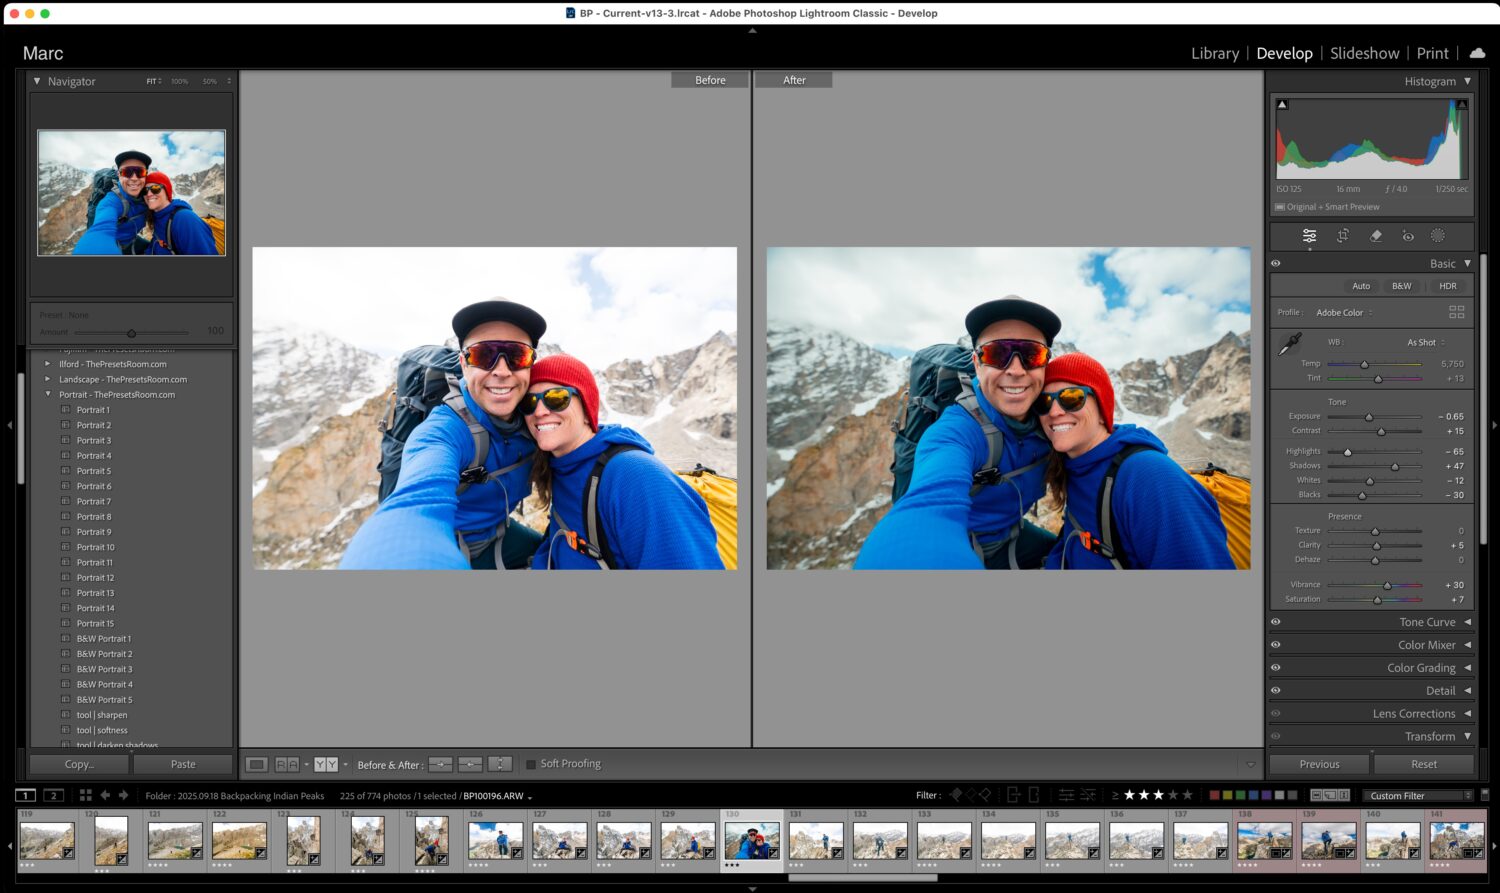Viewport: 1500px width, 893px height.
Task: Activate the Healing eraser tool
Action: click(1376, 236)
